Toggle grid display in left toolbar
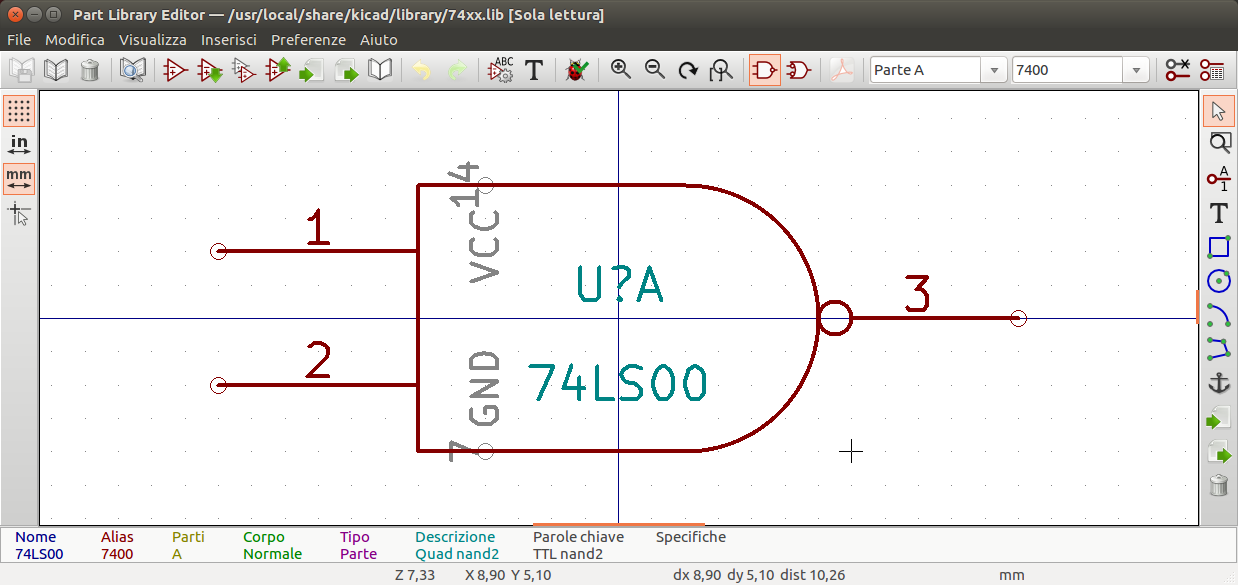Image resolution: width=1238 pixels, height=585 pixels. coord(19,111)
